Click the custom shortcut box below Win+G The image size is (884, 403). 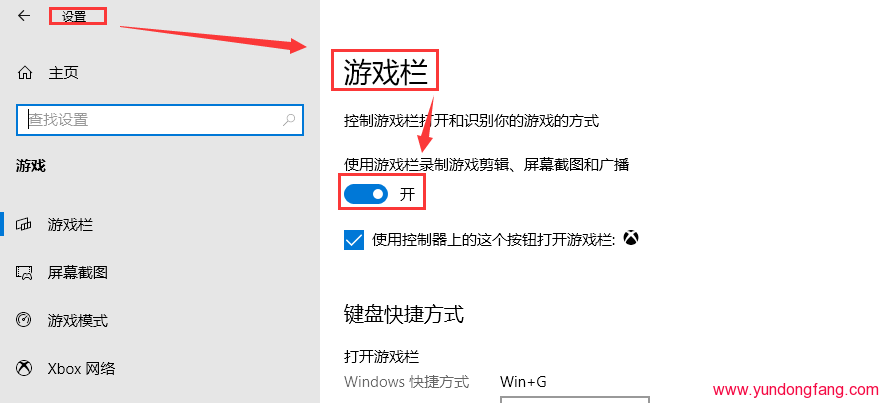575,399
